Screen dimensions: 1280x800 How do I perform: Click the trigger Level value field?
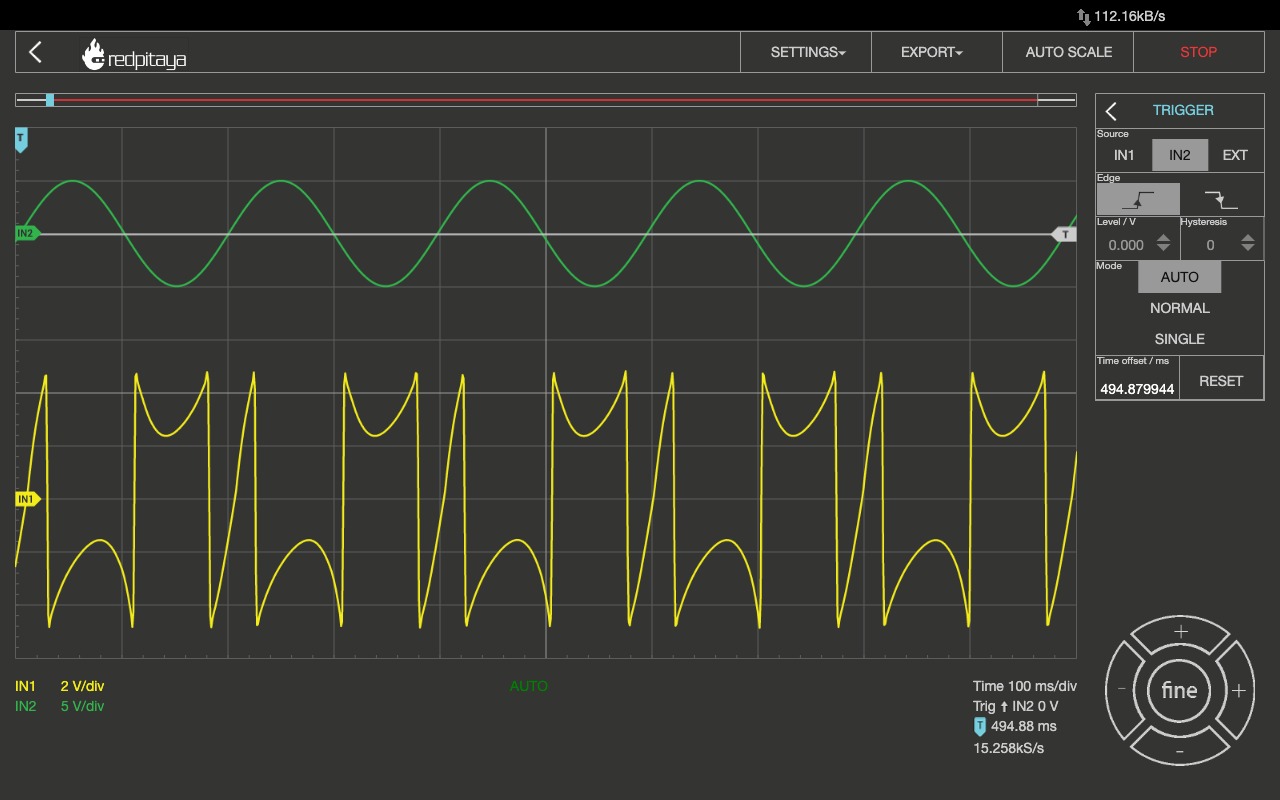point(1124,245)
